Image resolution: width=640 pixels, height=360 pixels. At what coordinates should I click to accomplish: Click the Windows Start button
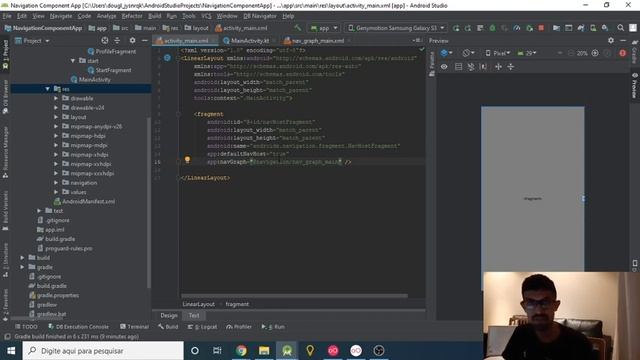[11, 351]
